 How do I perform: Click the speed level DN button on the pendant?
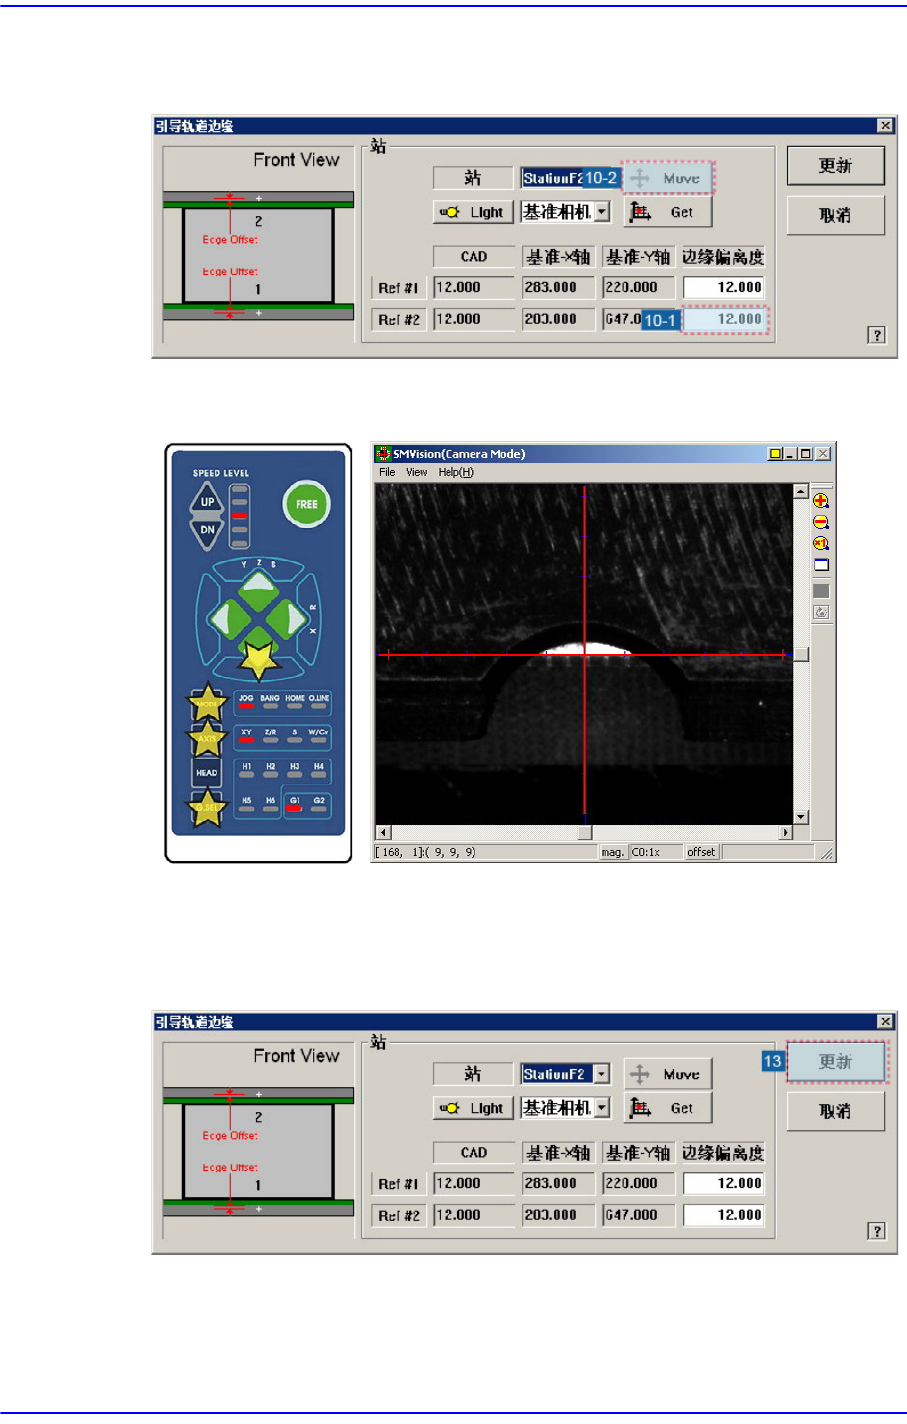point(207,531)
